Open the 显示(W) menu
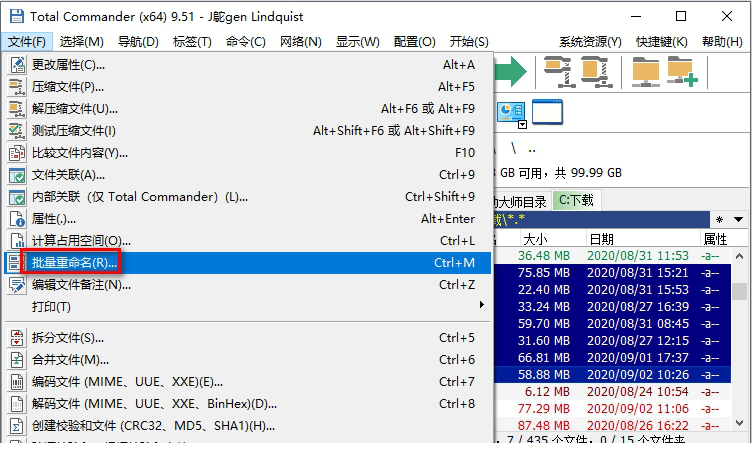 coord(358,42)
